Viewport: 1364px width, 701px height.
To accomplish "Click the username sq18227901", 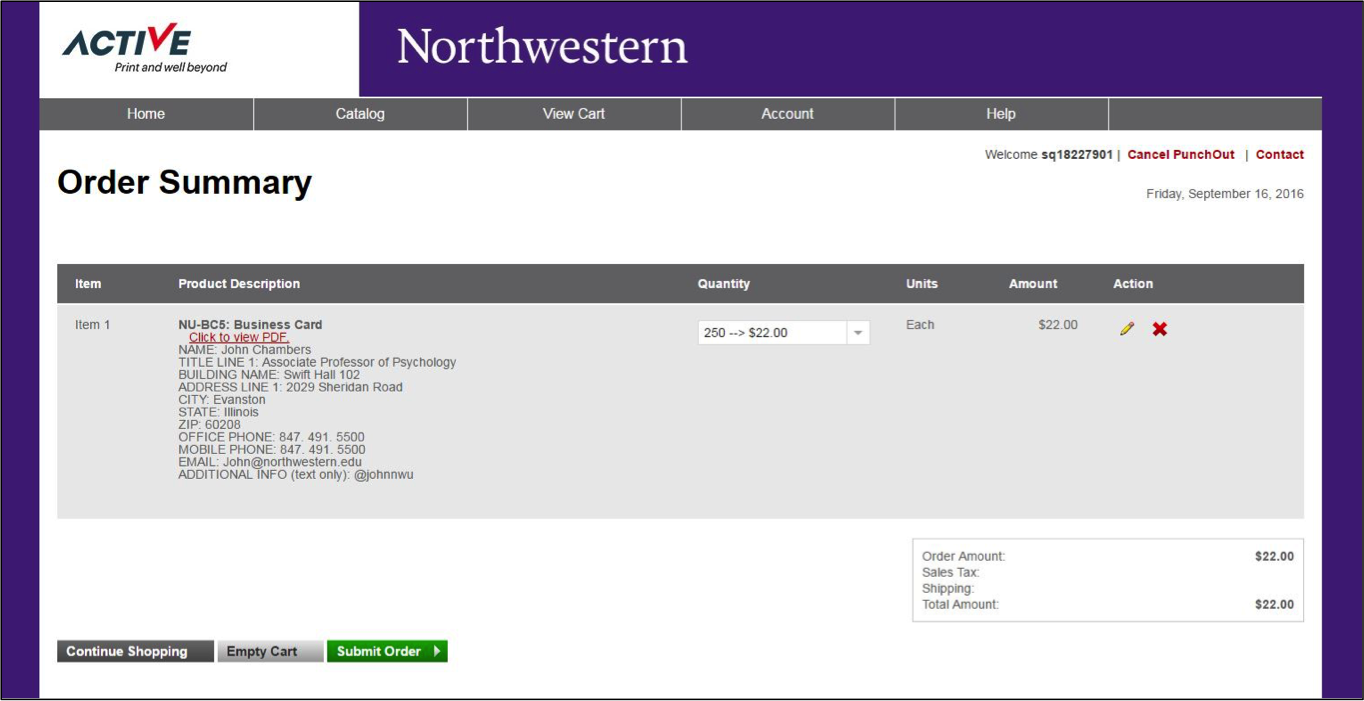I will click(x=1077, y=155).
